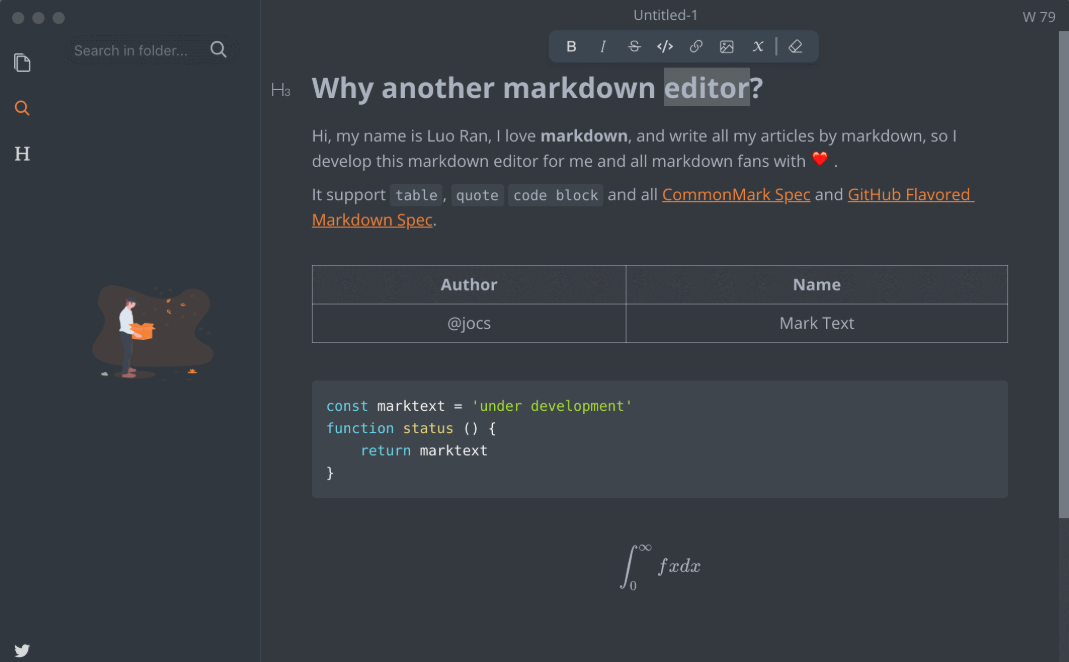The height and width of the screenshot is (662, 1069).
Task: Open the search panel in the sidebar
Action: [22, 107]
